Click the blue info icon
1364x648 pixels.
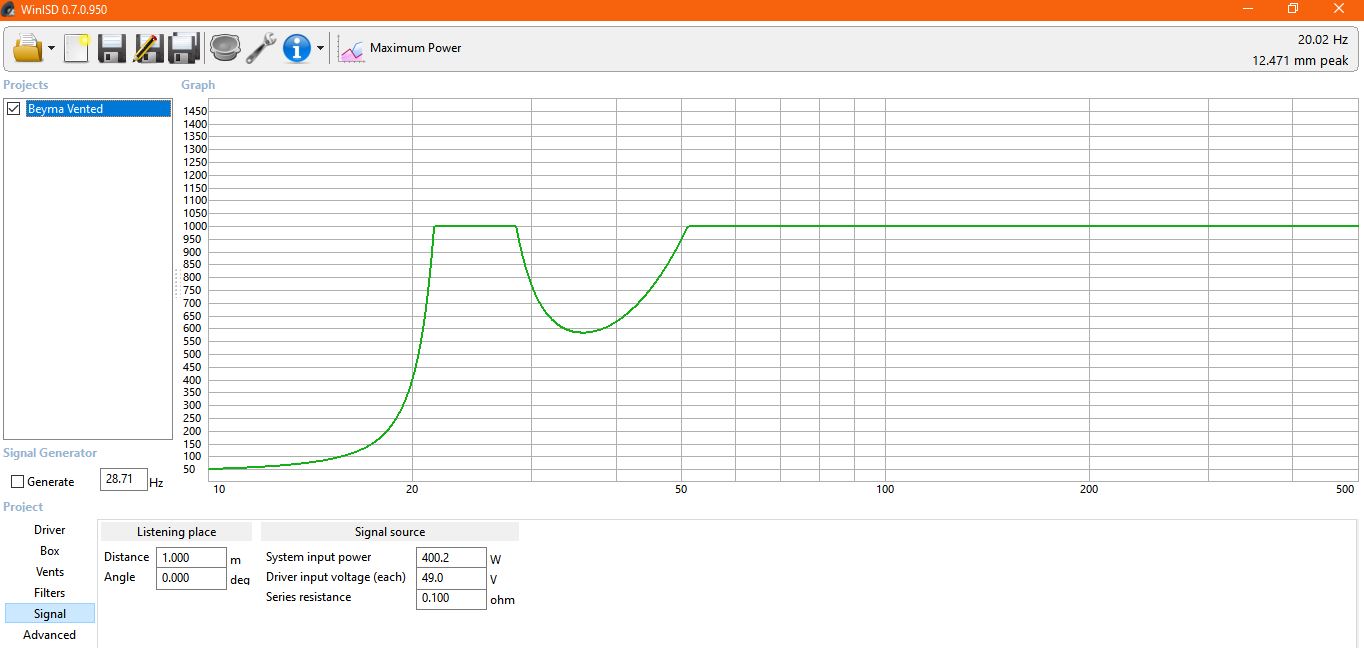click(297, 47)
